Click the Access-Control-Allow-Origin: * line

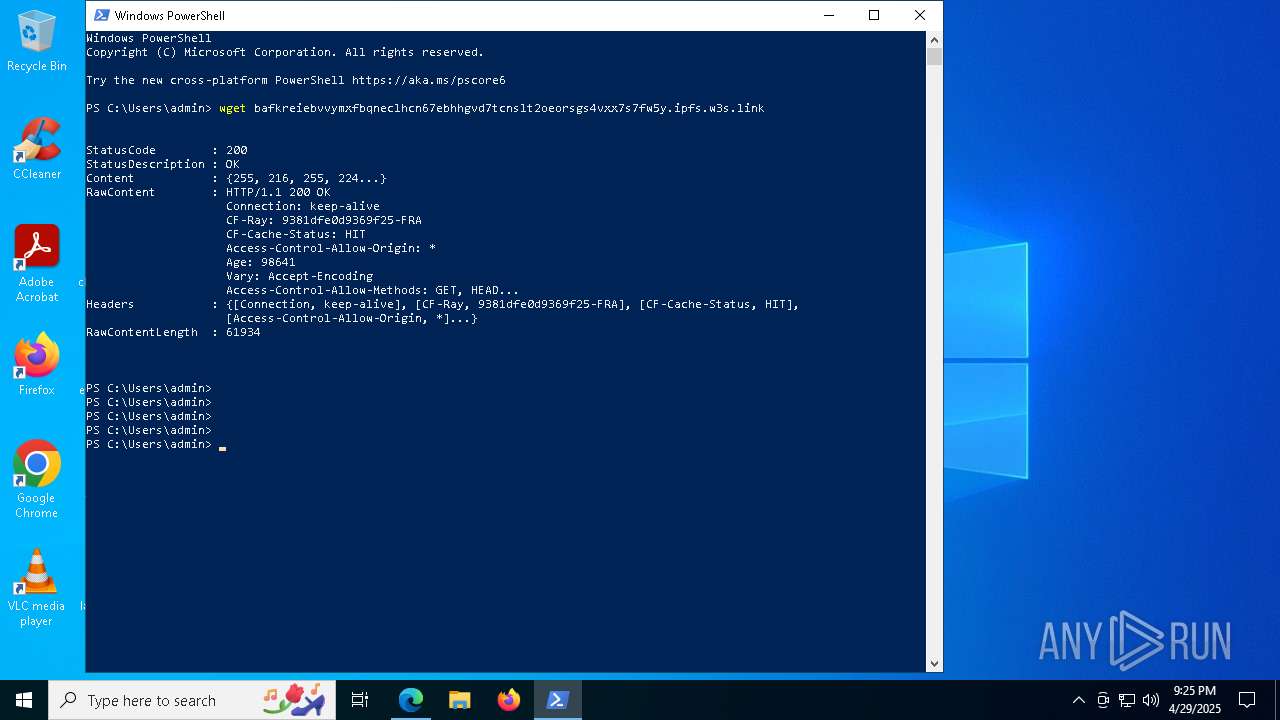coord(331,248)
